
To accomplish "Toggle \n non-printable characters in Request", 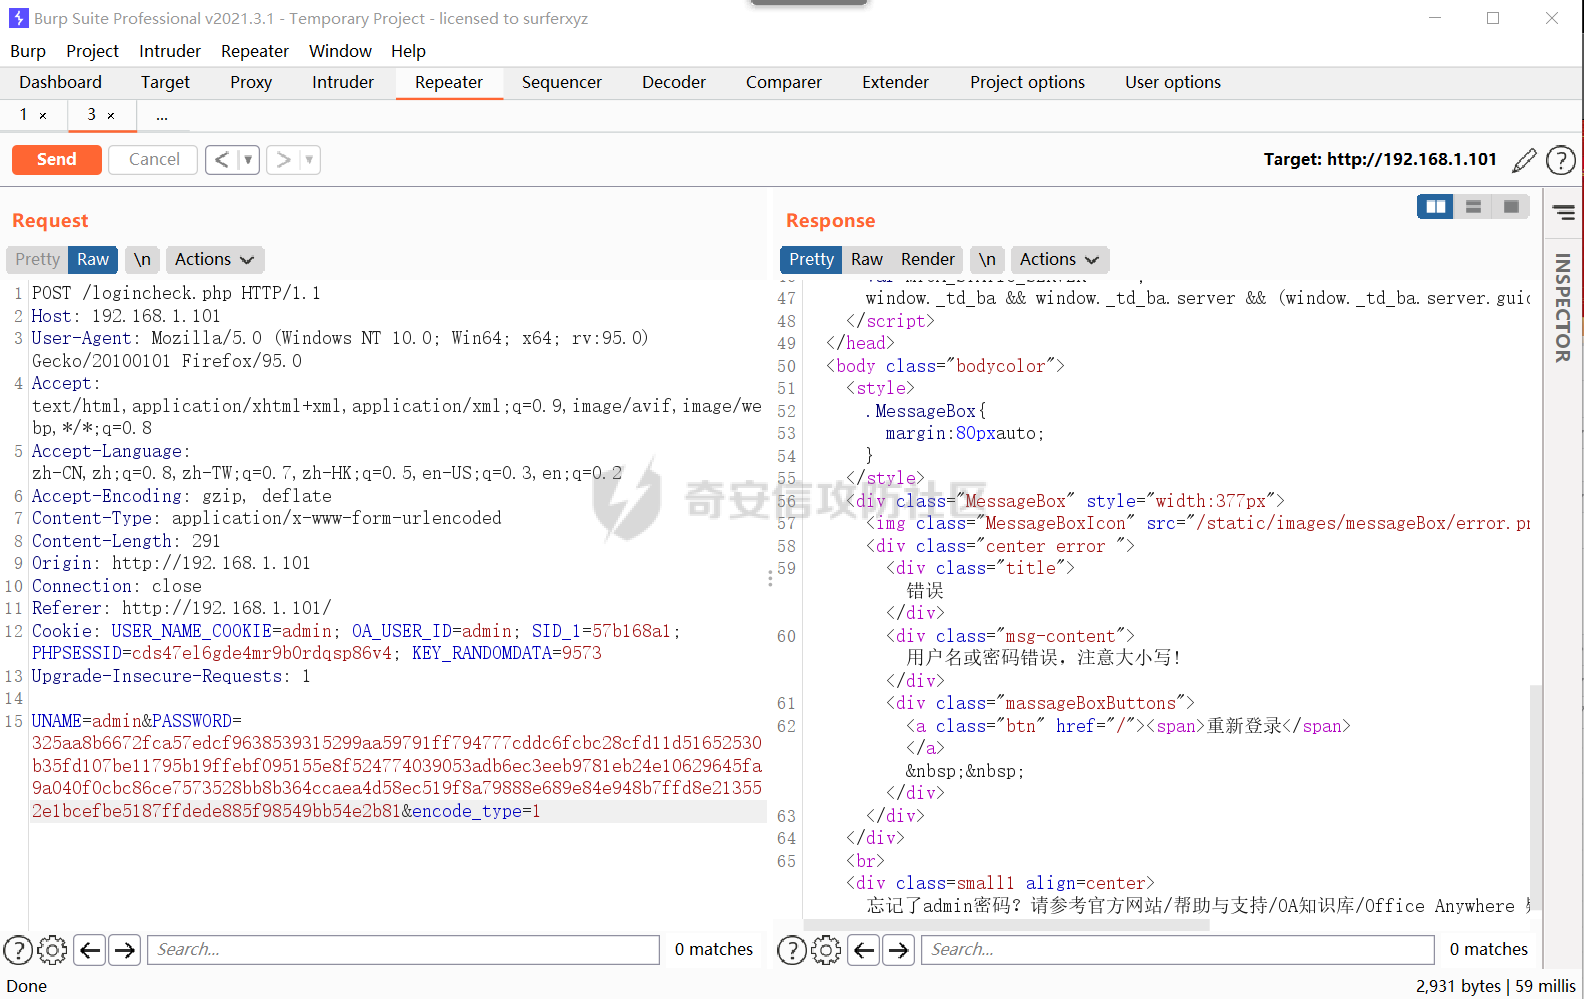I will pyautogui.click(x=142, y=260).
